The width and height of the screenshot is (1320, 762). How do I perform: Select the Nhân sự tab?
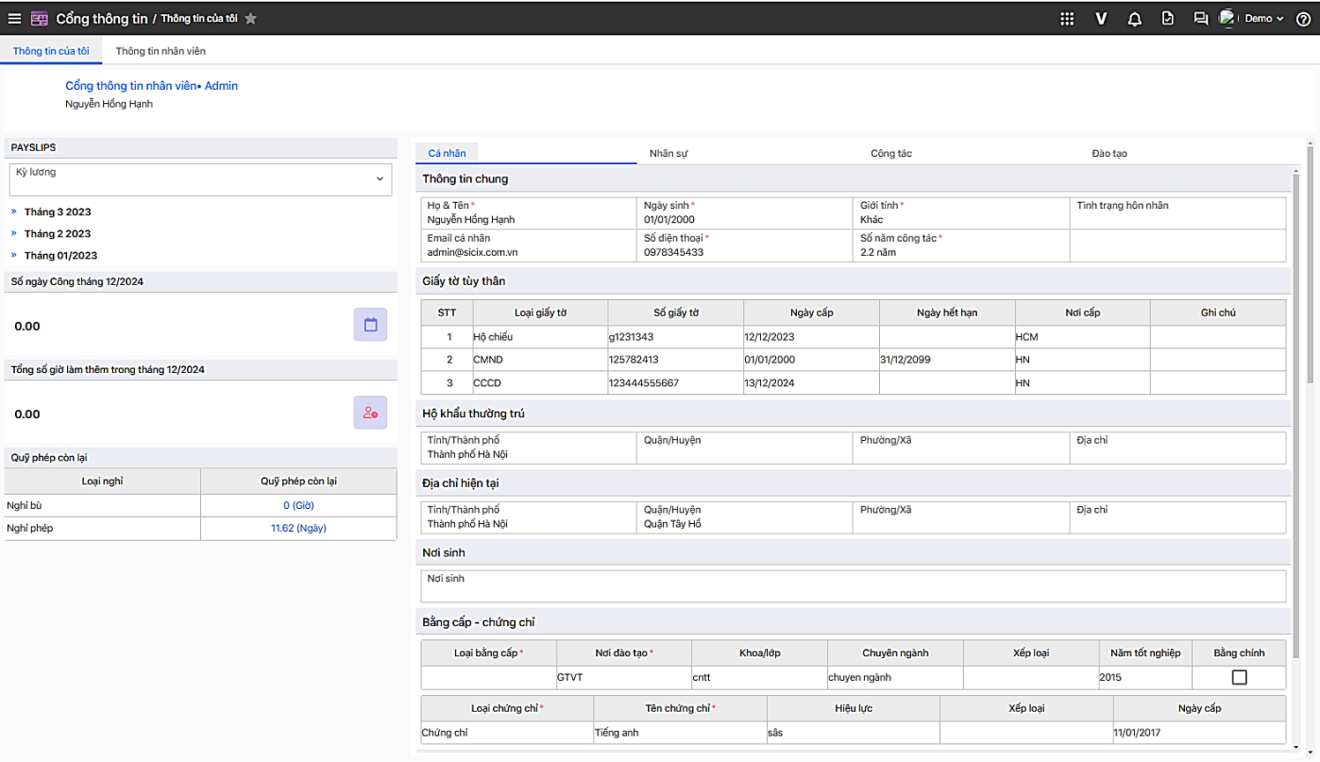click(668, 154)
